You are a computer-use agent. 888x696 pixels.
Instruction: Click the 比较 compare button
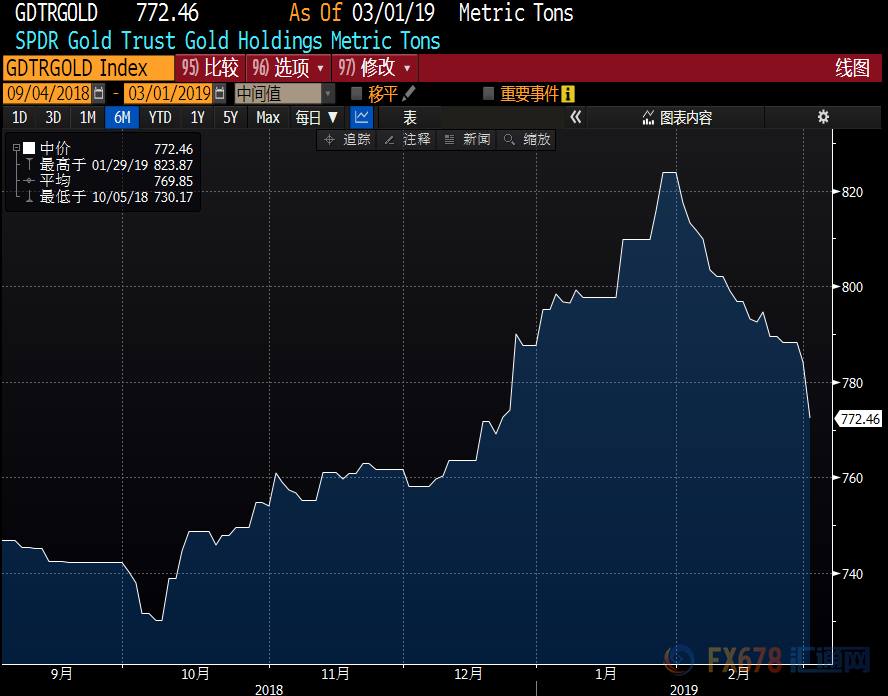point(212,68)
